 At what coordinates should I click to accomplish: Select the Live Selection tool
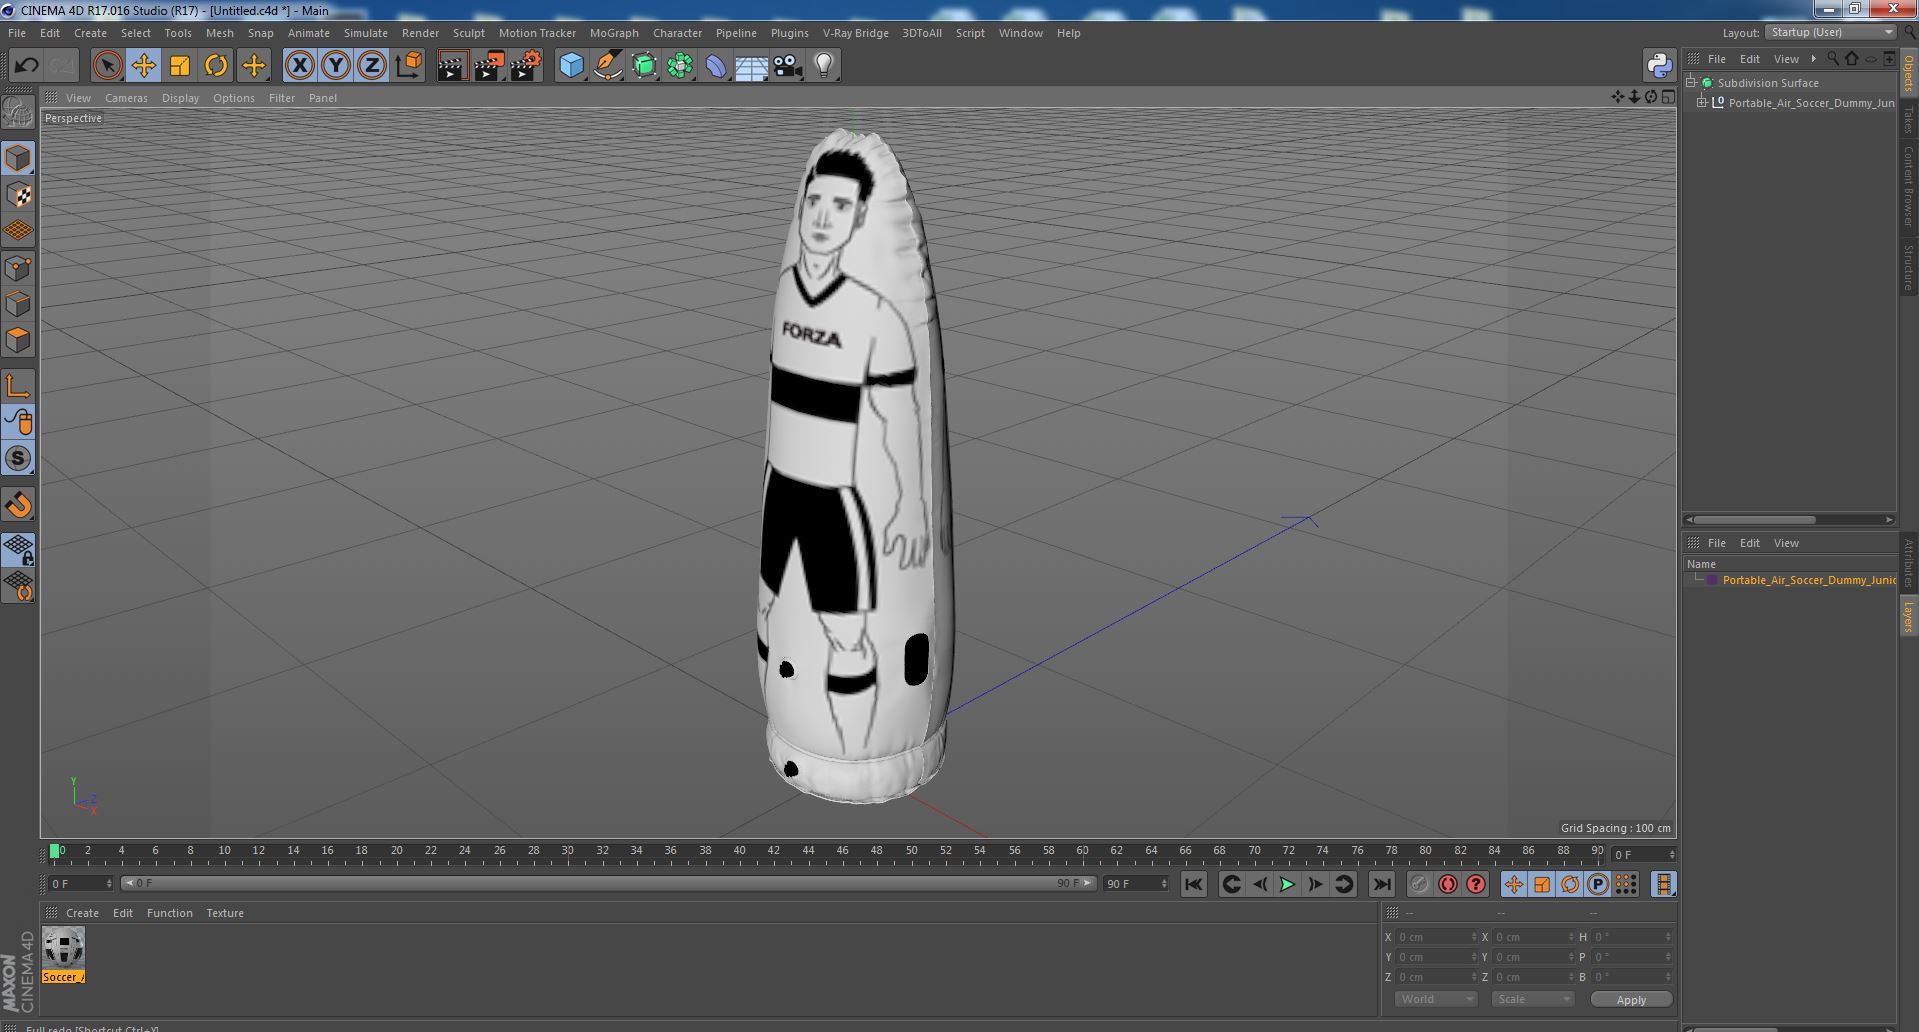(x=107, y=66)
